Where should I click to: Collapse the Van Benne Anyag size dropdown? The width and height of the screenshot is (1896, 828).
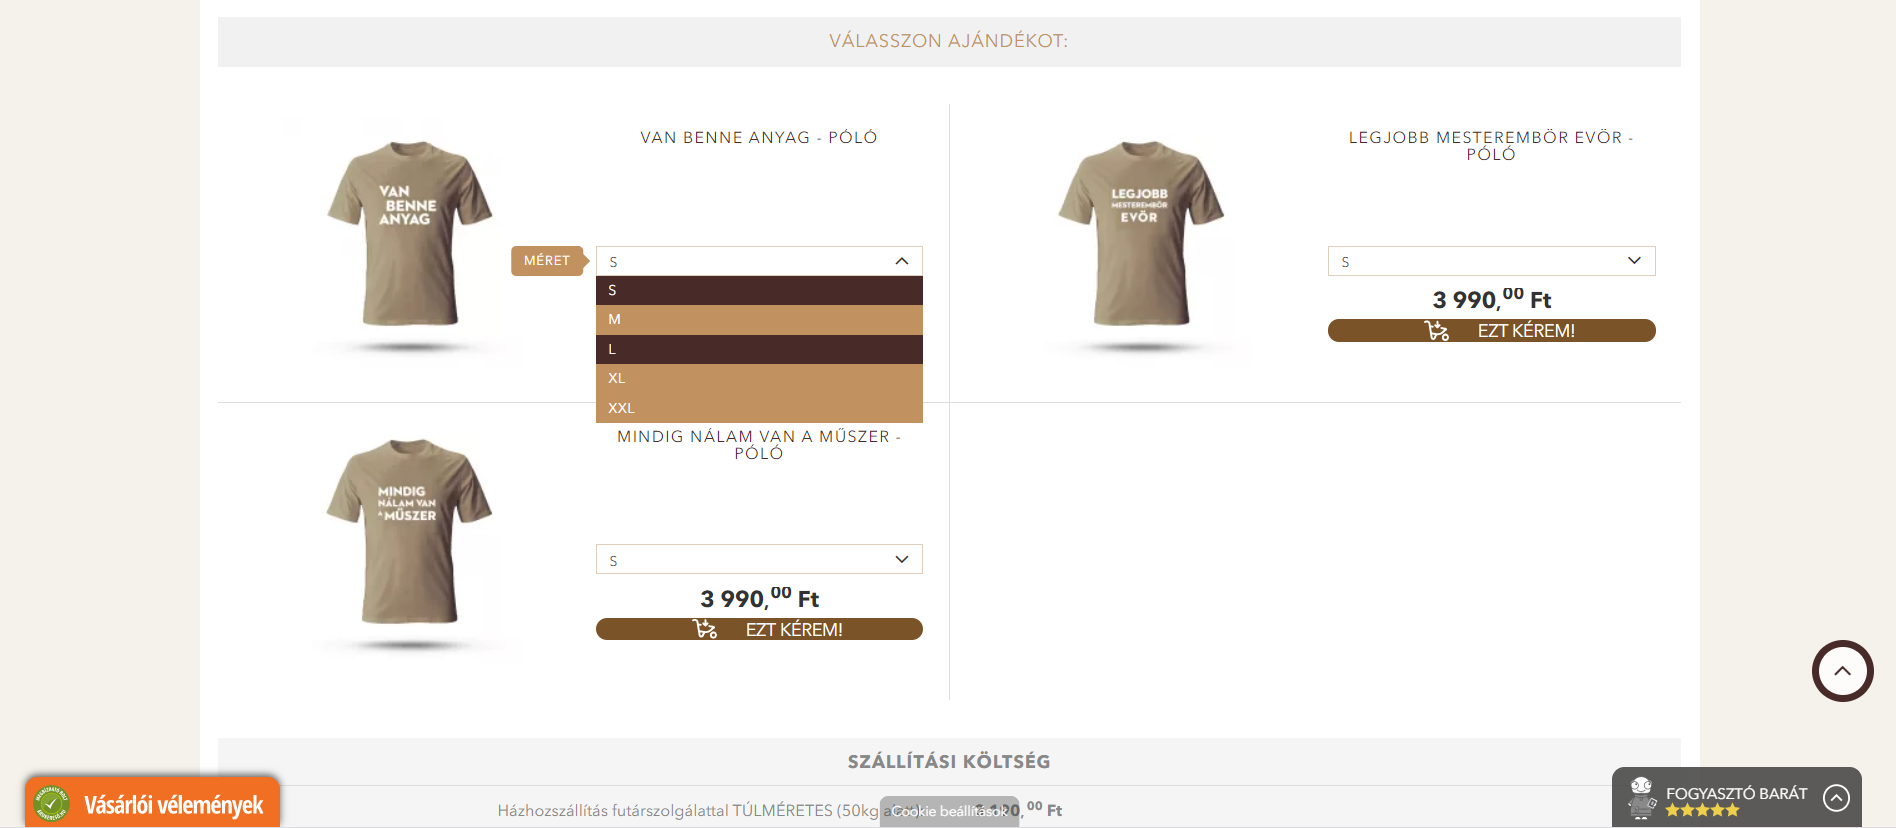[x=759, y=261]
